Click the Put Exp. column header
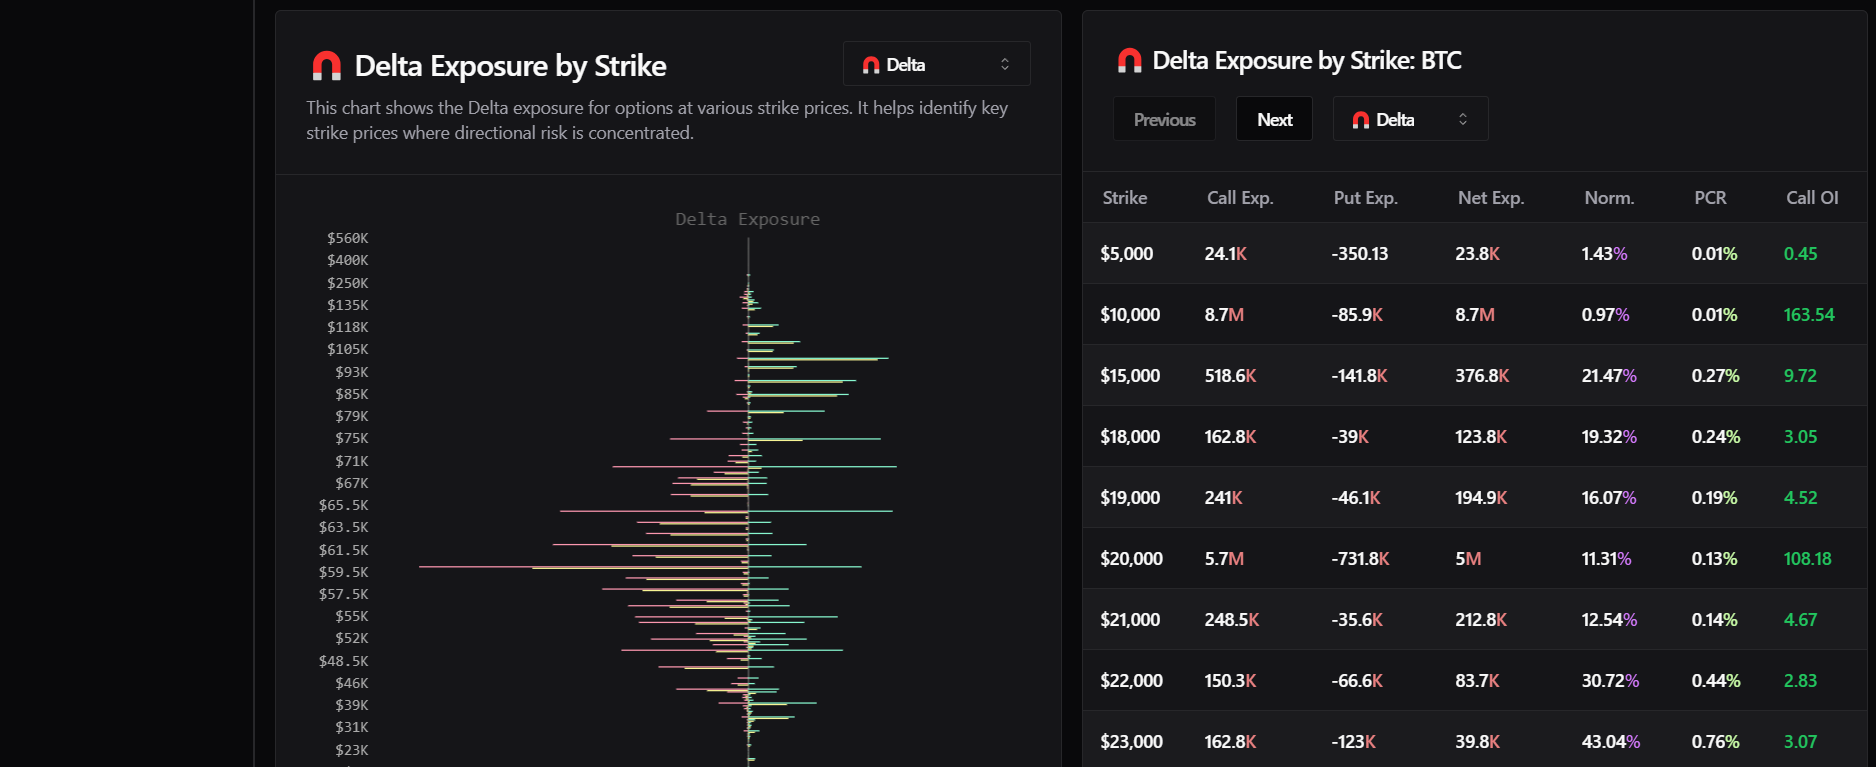1876x767 pixels. (1365, 198)
